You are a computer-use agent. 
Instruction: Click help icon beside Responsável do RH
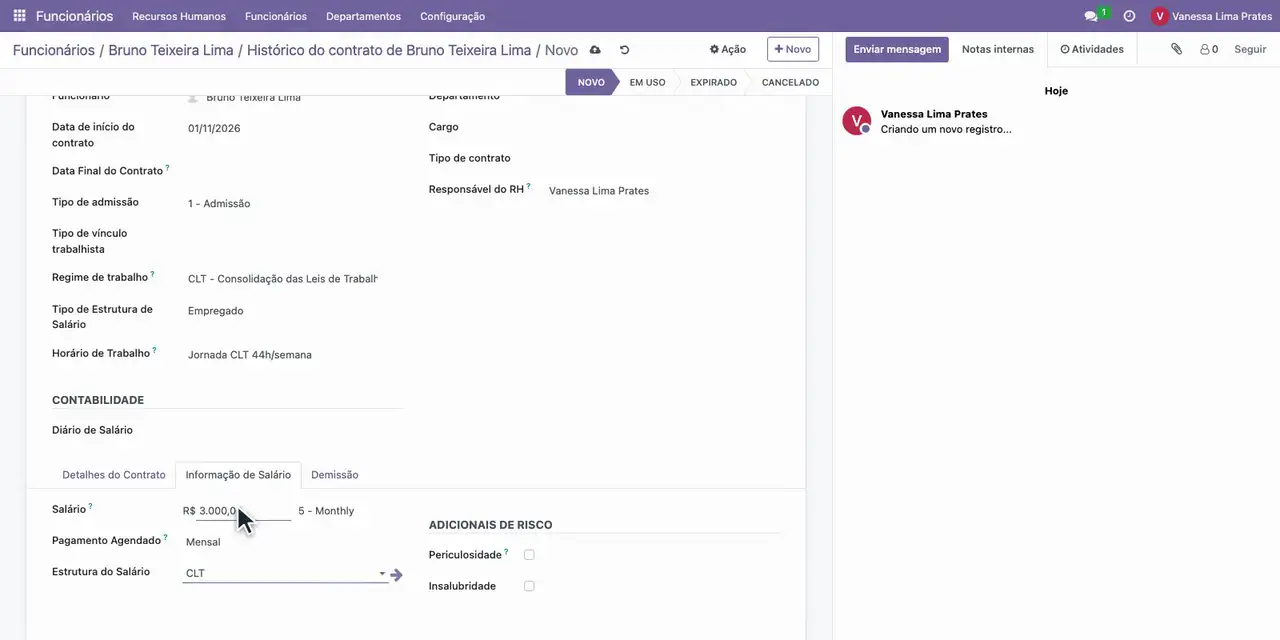(528, 185)
